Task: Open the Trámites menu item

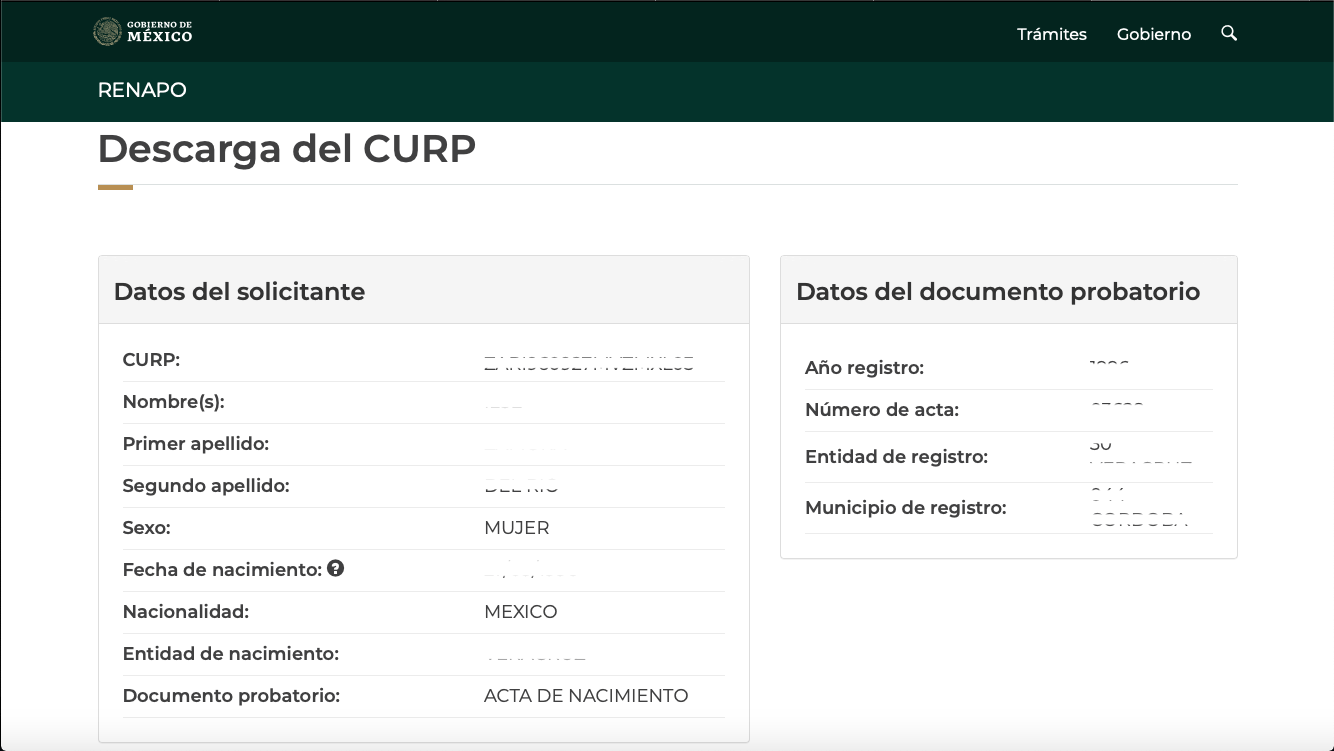Action: tap(1051, 34)
